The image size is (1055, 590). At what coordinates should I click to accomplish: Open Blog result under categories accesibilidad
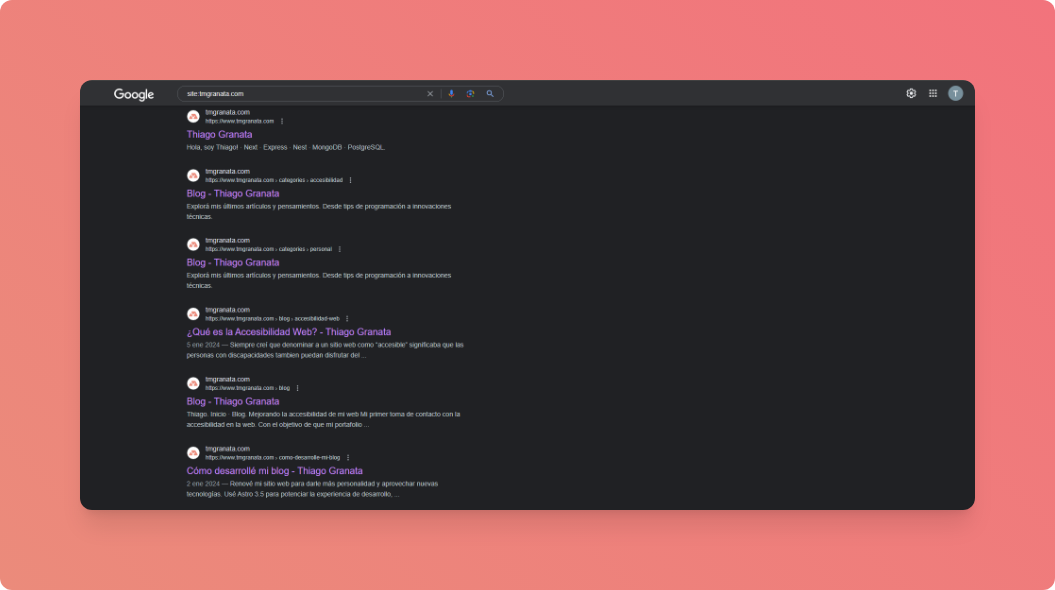tap(233, 194)
